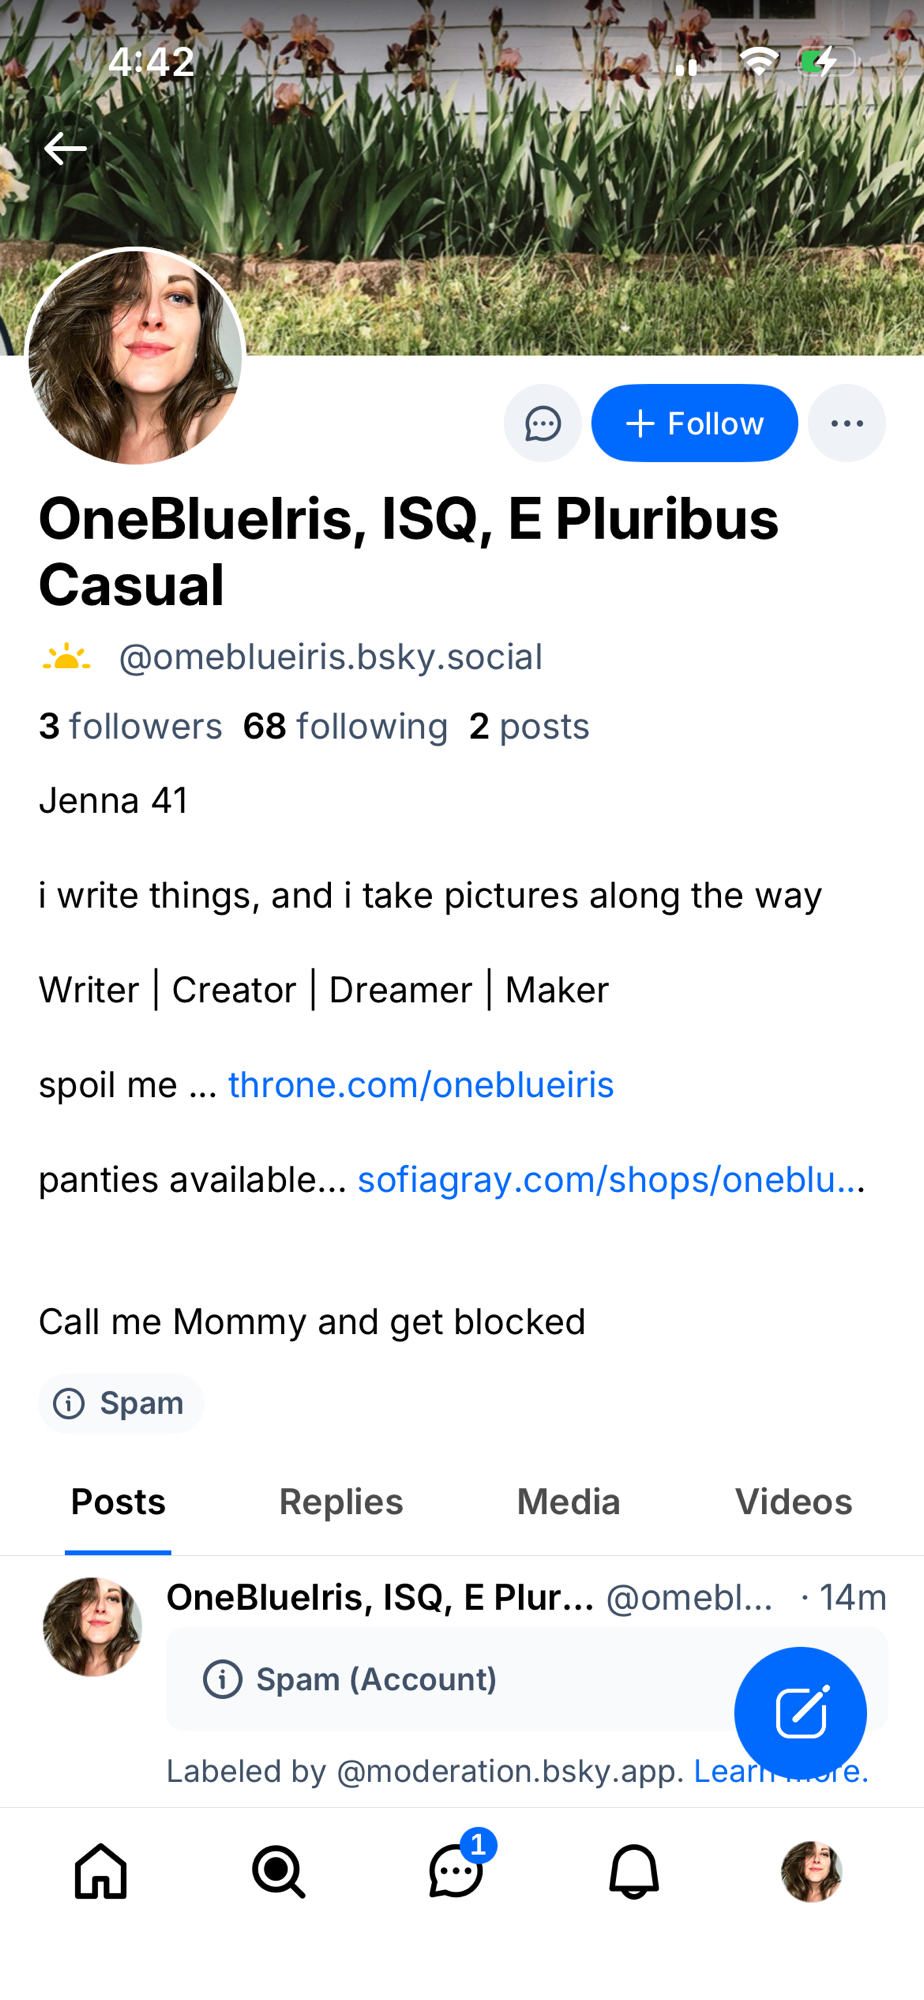Expand the Spam (Account) post label
Viewport: 924px width, 2000px height.
click(375, 1679)
